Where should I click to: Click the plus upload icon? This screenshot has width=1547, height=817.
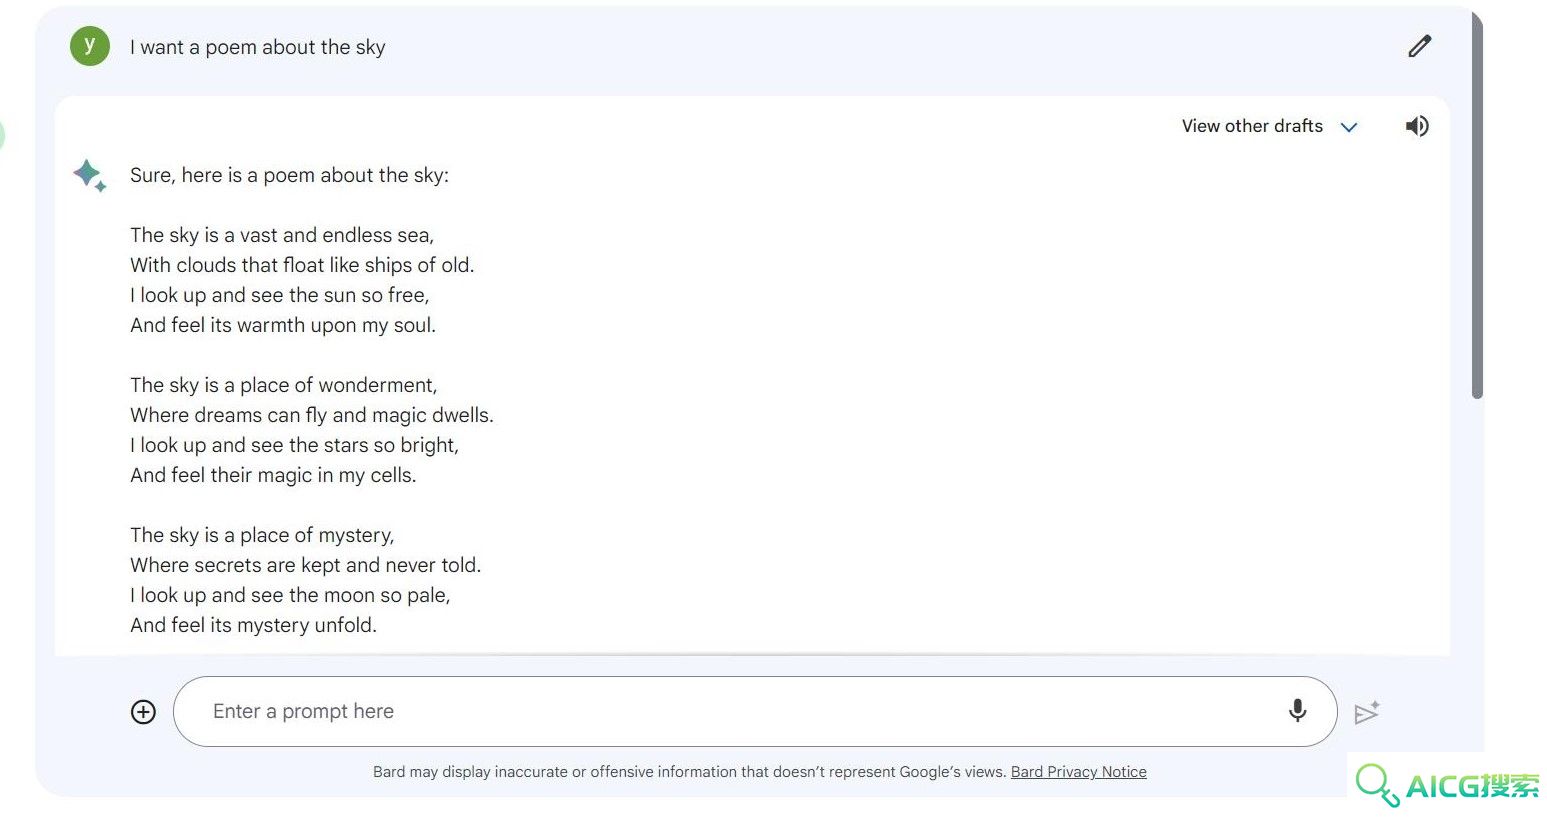click(x=143, y=712)
